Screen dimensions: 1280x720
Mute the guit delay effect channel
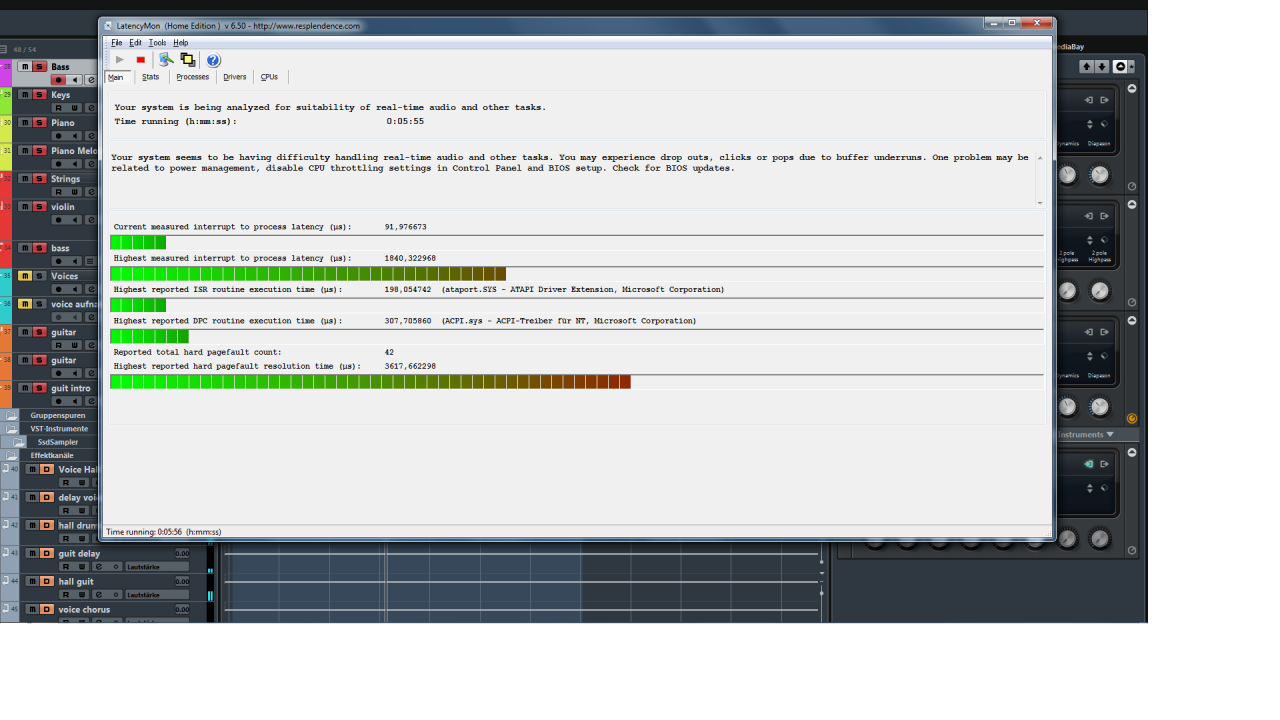click(x=32, y=553)
